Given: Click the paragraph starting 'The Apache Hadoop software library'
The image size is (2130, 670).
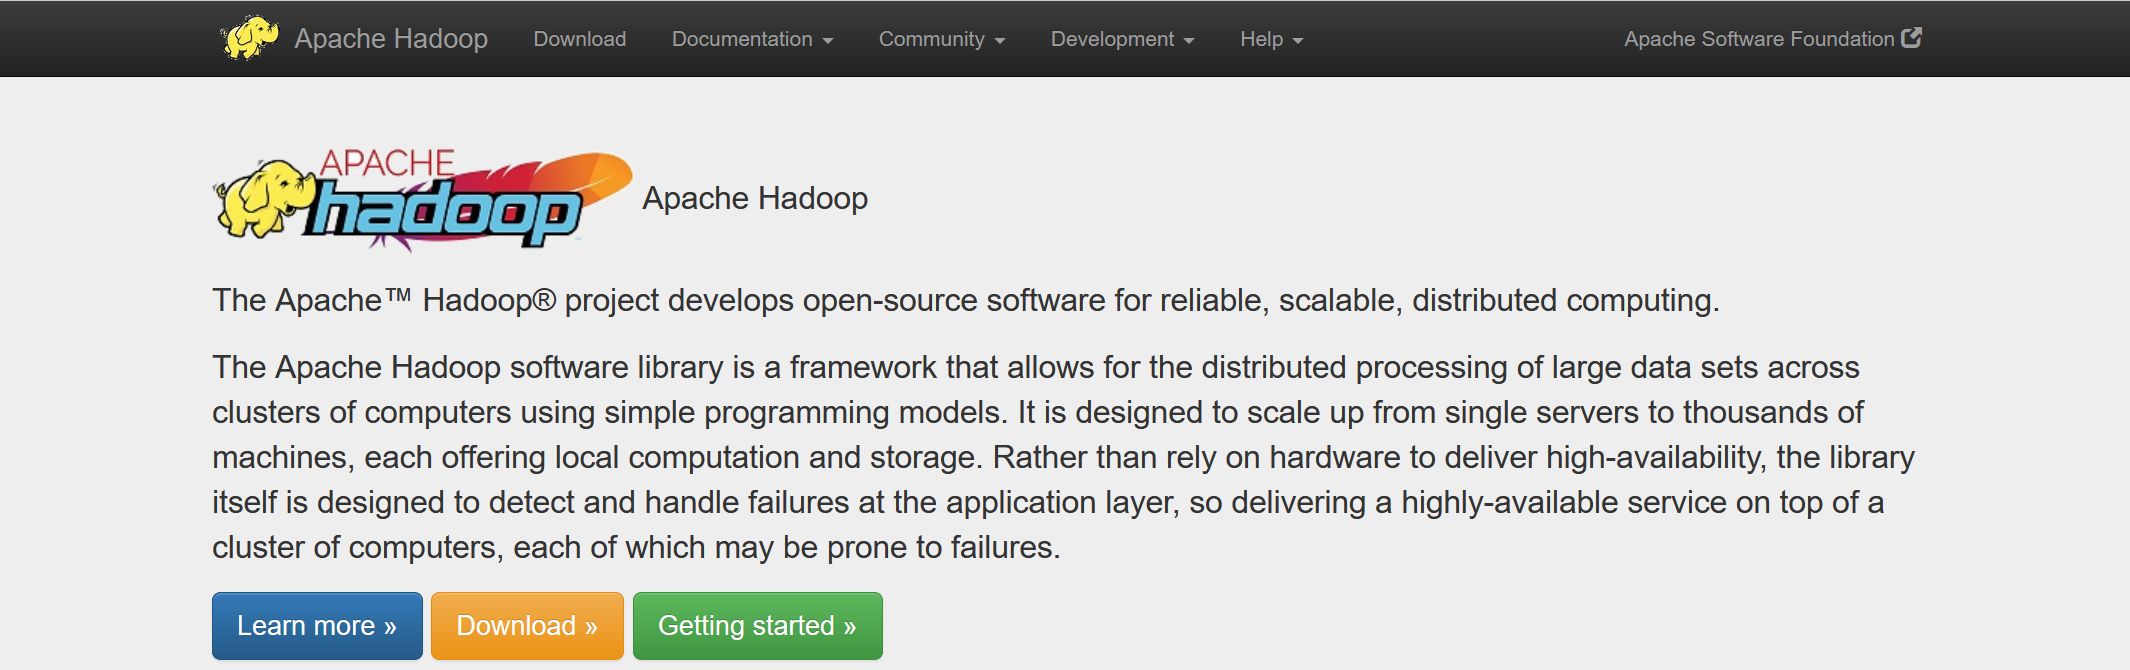Looking at the screenshot, I should [1063, 457].
